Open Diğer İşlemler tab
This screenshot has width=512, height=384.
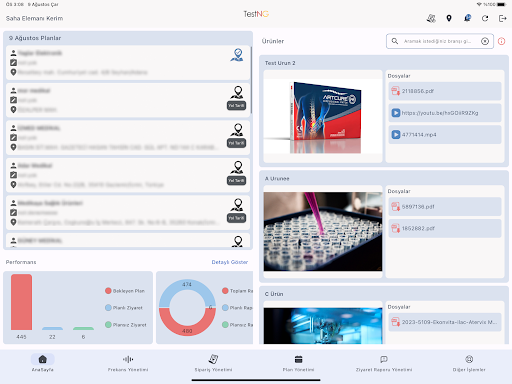(x=469, y=363)
